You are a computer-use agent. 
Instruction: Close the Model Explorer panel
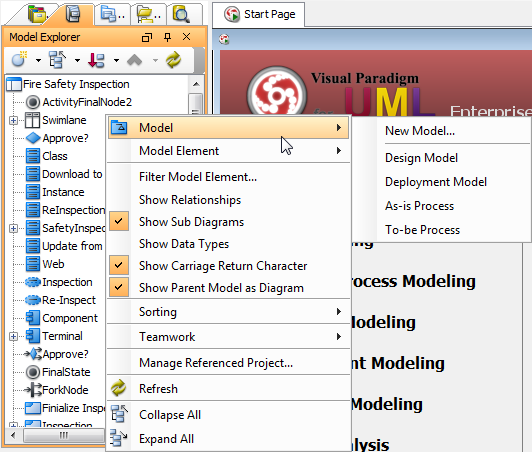(186, 37)
